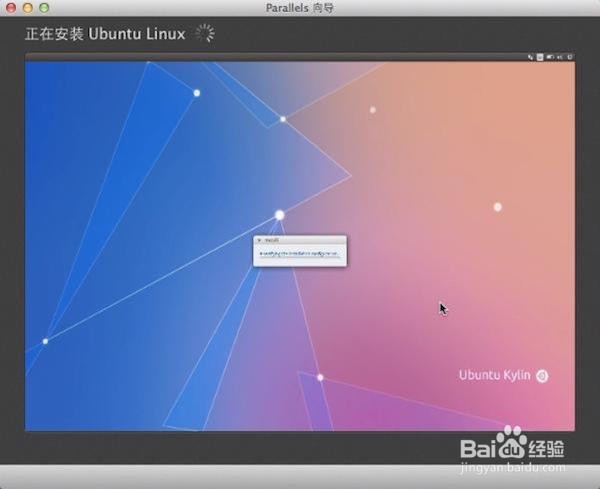Click the installer dialog's window menu arrow
This screenshot has height=489, width=600.
[x=259, y=240]
